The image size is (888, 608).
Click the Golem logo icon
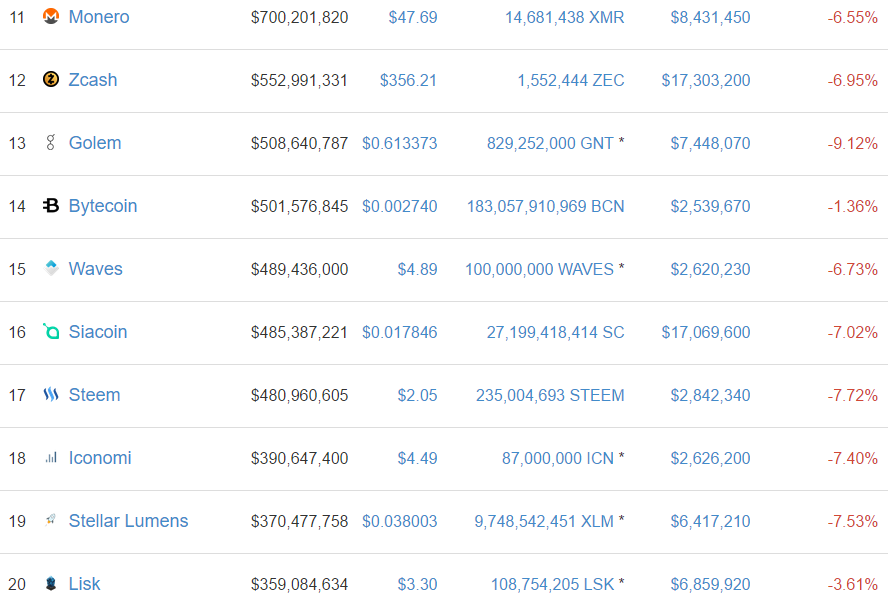point(51,142)
